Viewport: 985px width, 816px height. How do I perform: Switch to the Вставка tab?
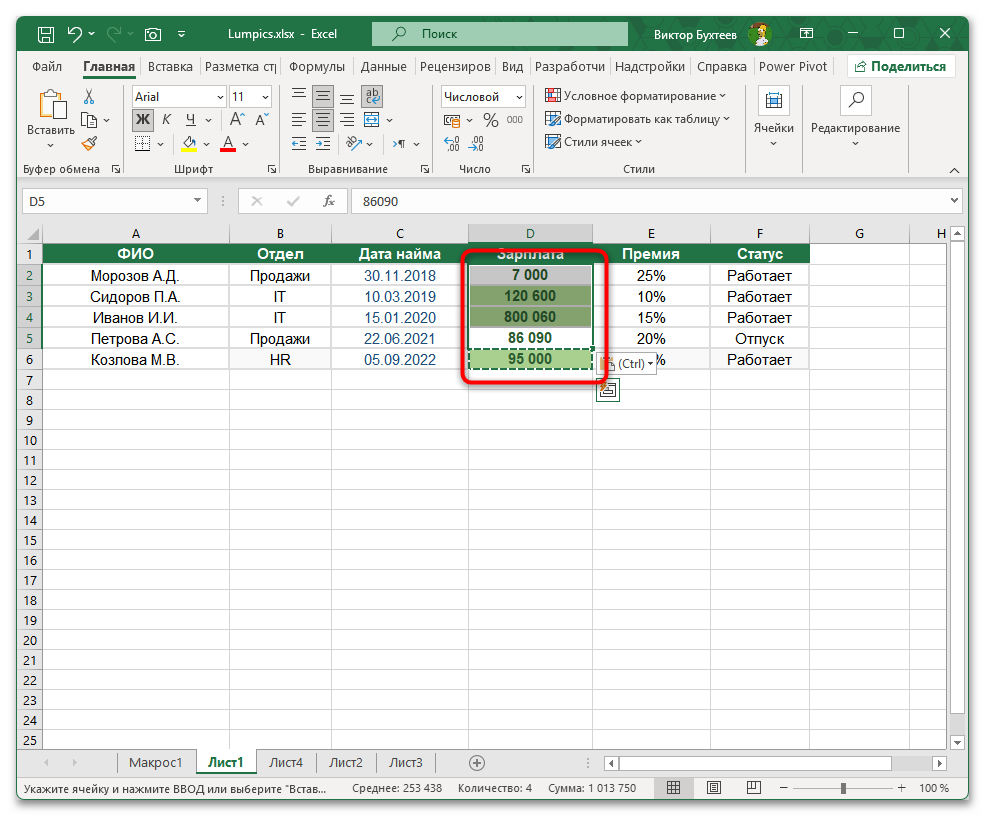[x=170, y=67]
